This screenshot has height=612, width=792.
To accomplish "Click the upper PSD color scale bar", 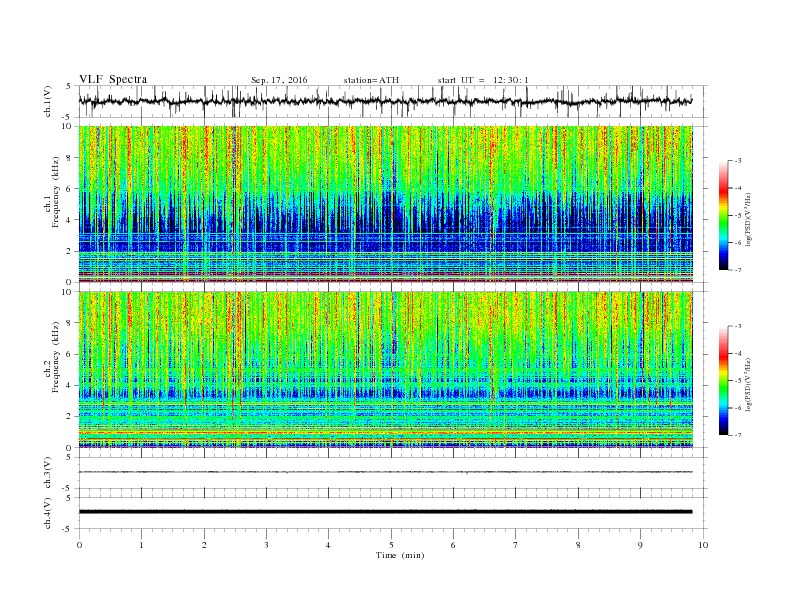I will tap(724, 215).
